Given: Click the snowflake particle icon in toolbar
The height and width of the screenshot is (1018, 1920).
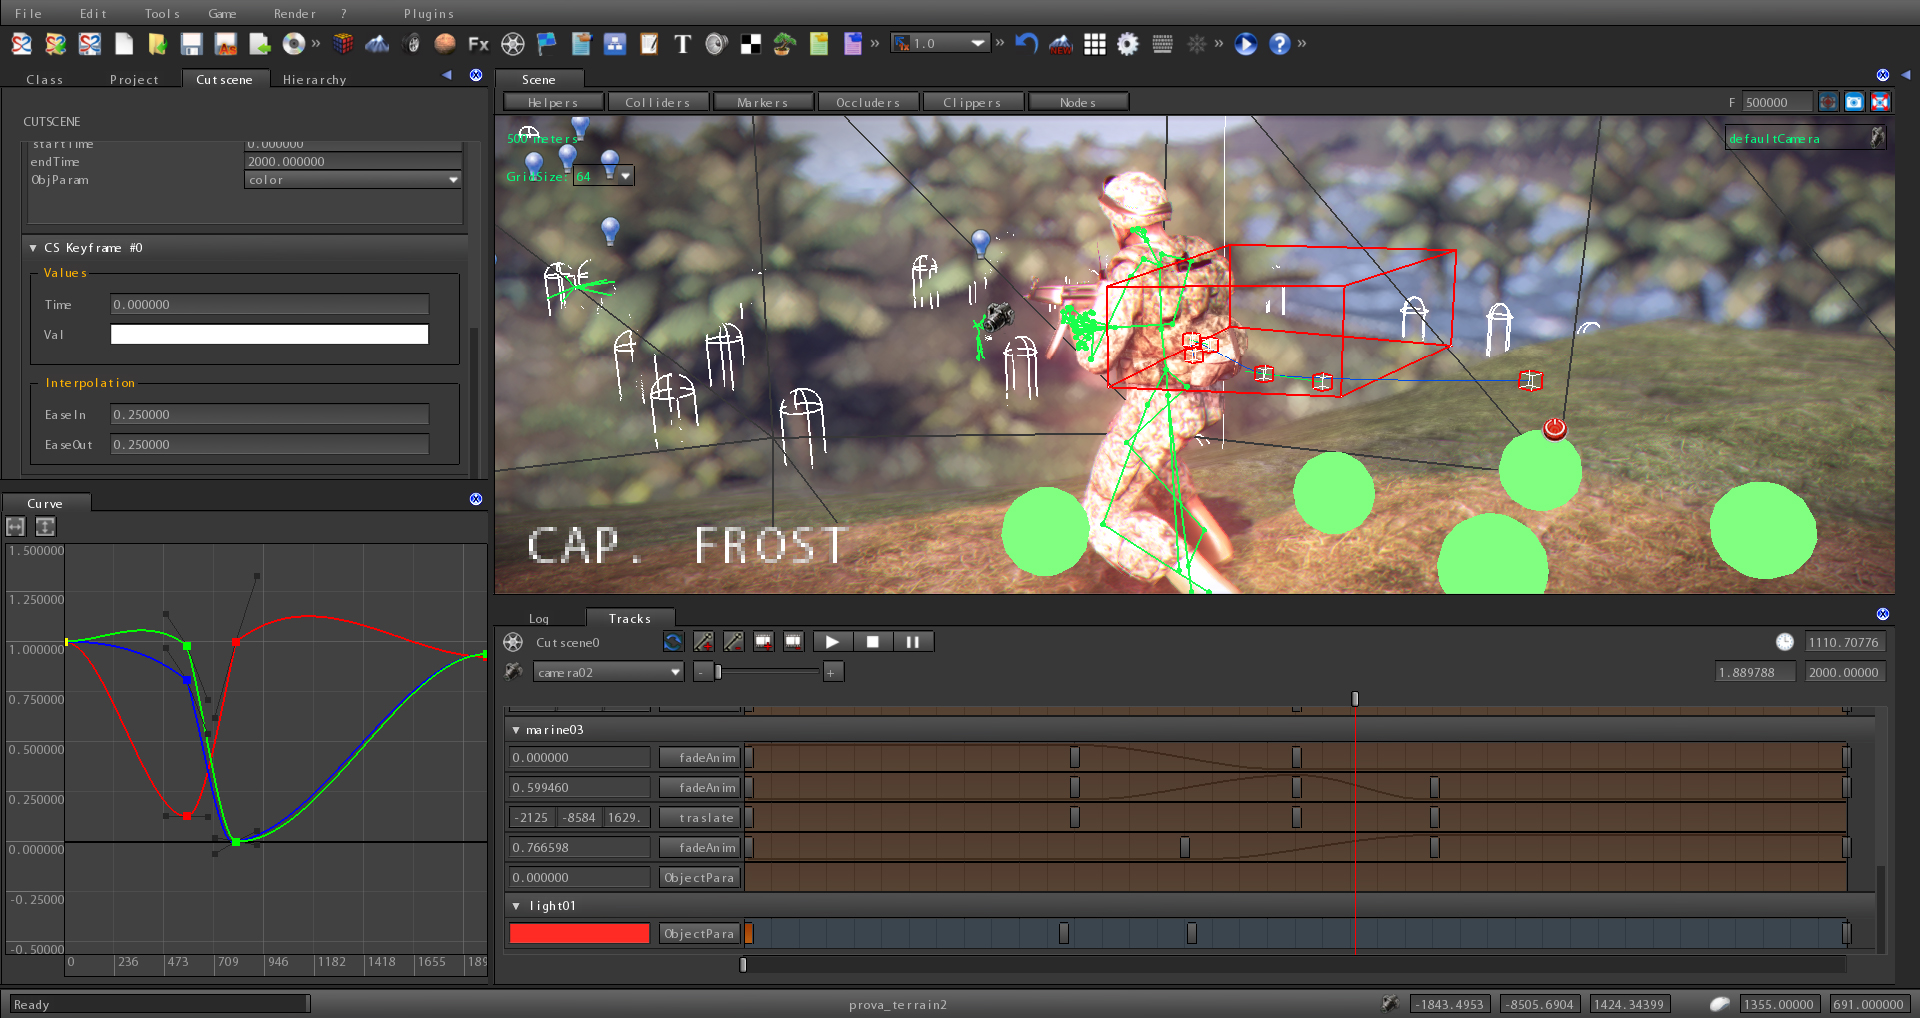Looking at the screenshot, I should tap(1197, 44).
